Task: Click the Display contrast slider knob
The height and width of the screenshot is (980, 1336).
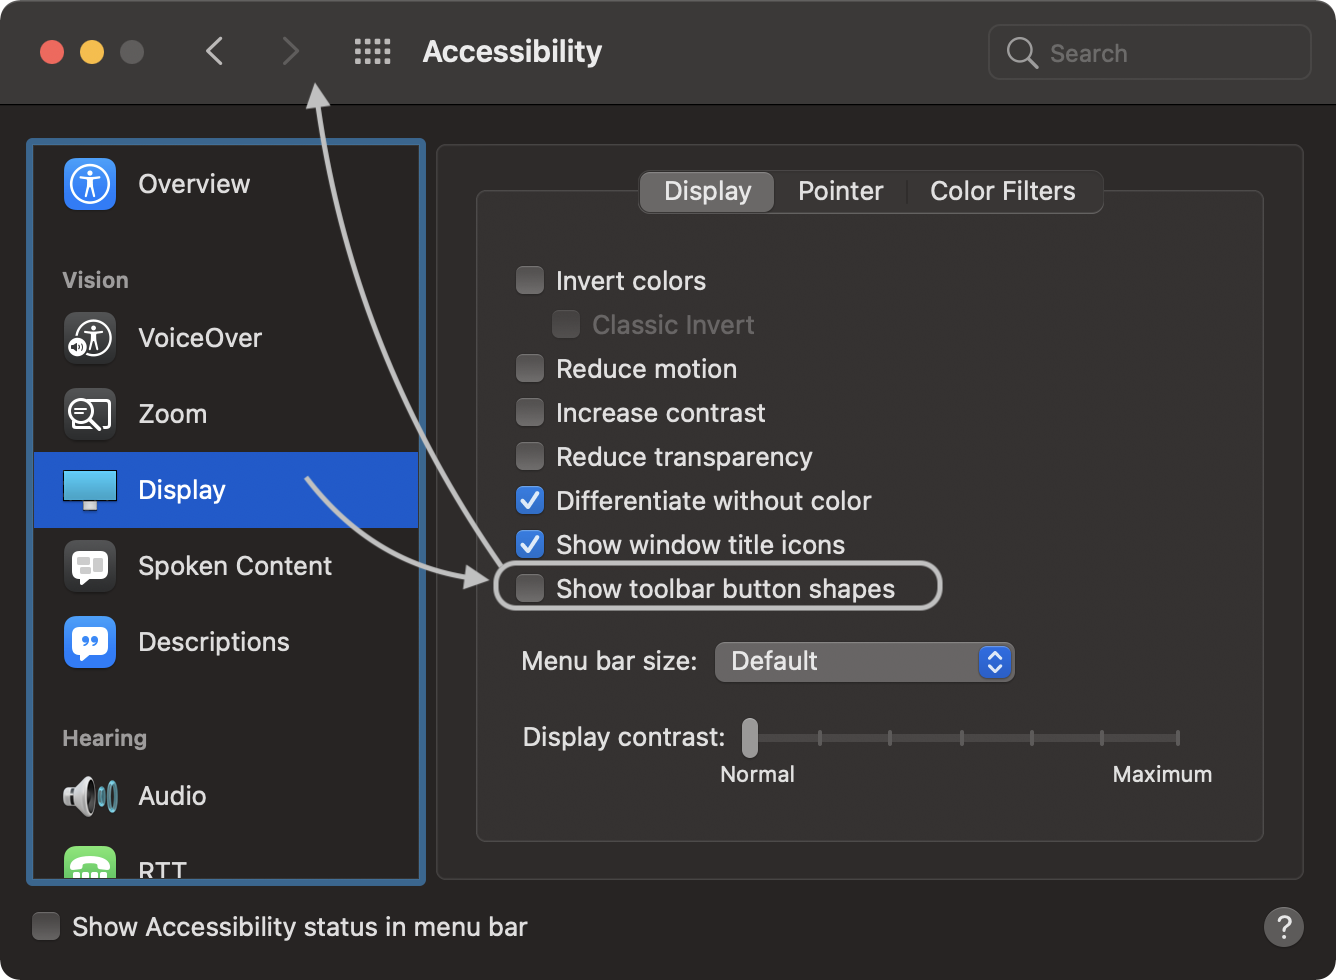Action: click(x=750, y=738)
